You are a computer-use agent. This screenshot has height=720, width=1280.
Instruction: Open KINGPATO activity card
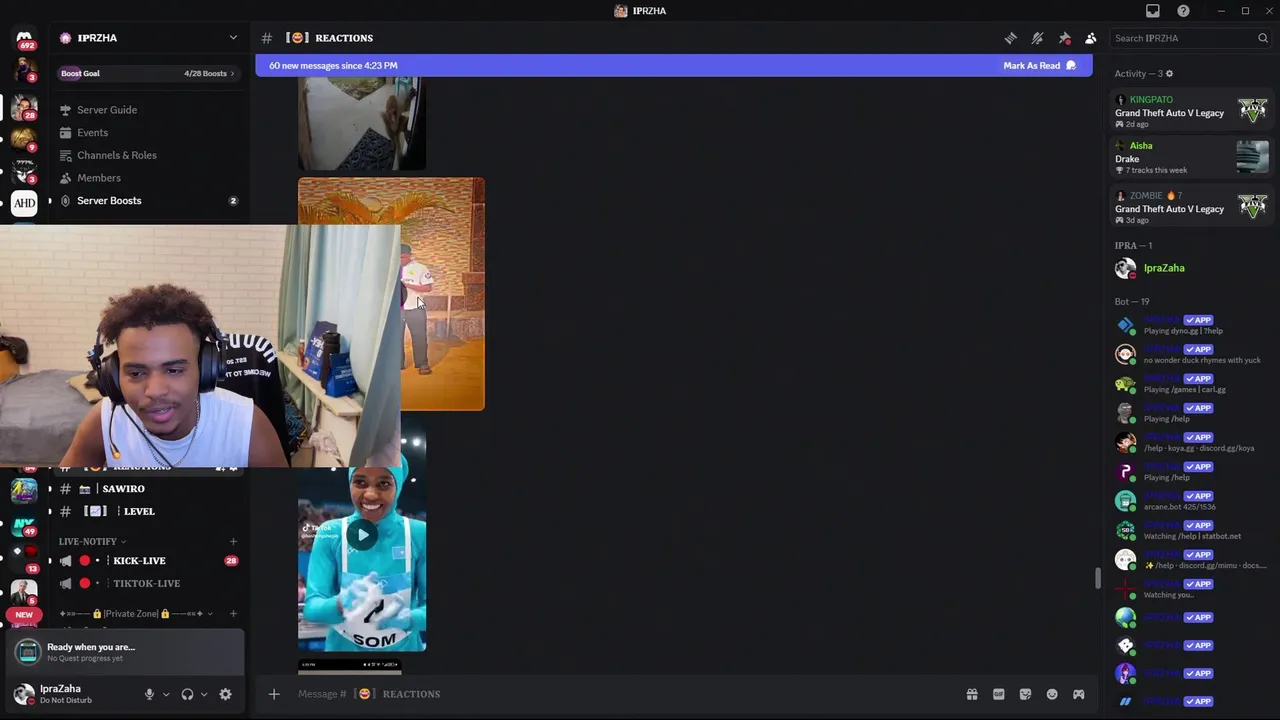[x=1191, y=110]
